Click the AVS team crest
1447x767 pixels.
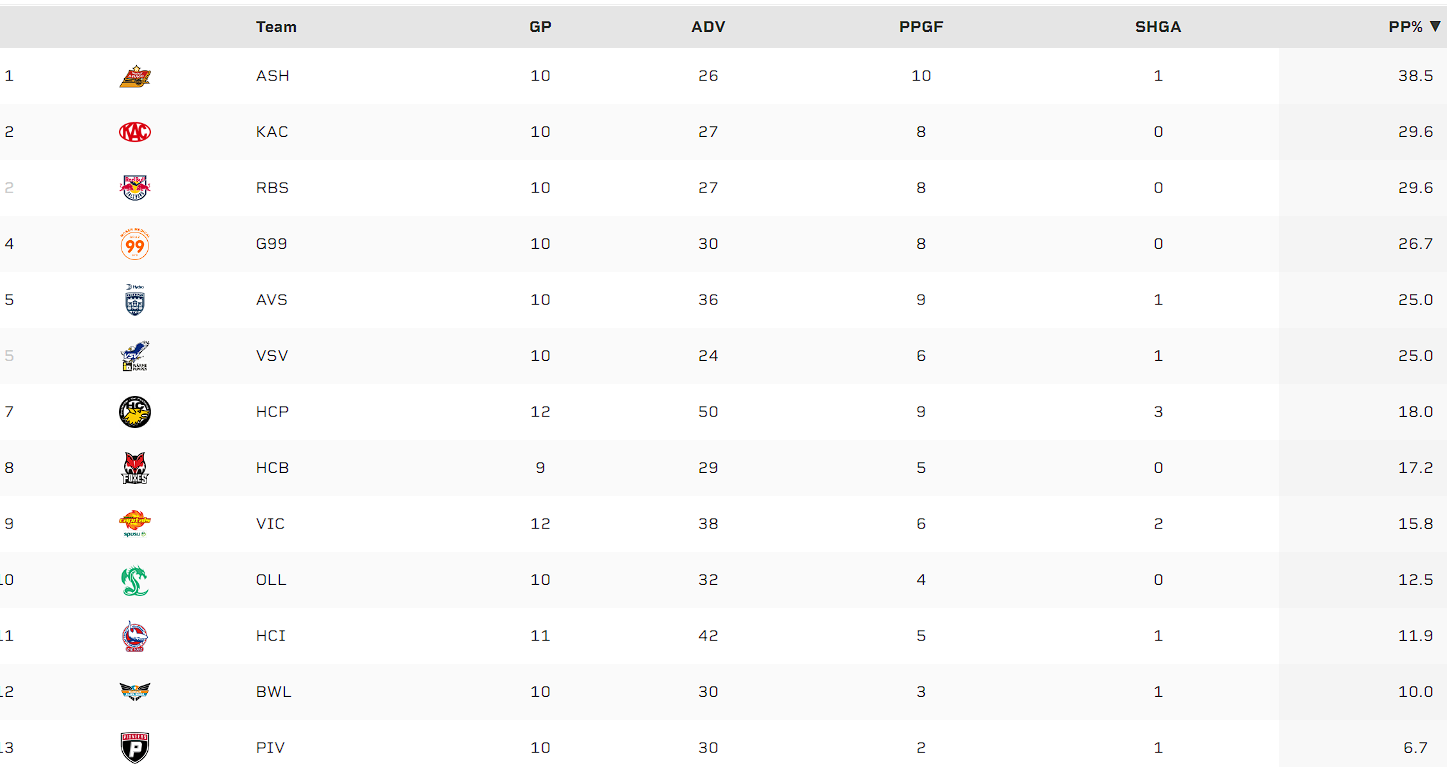135,300
